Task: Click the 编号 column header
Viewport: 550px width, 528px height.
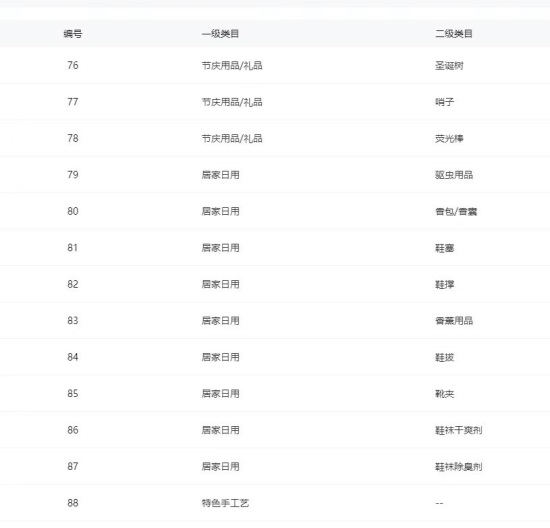Action: pyautogui.click(x=73, y=34)
